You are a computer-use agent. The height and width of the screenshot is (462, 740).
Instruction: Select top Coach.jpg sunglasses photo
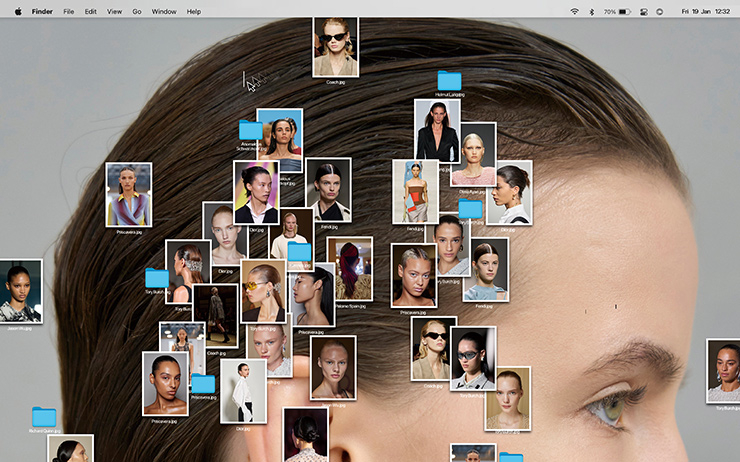(x=335, y=46)
